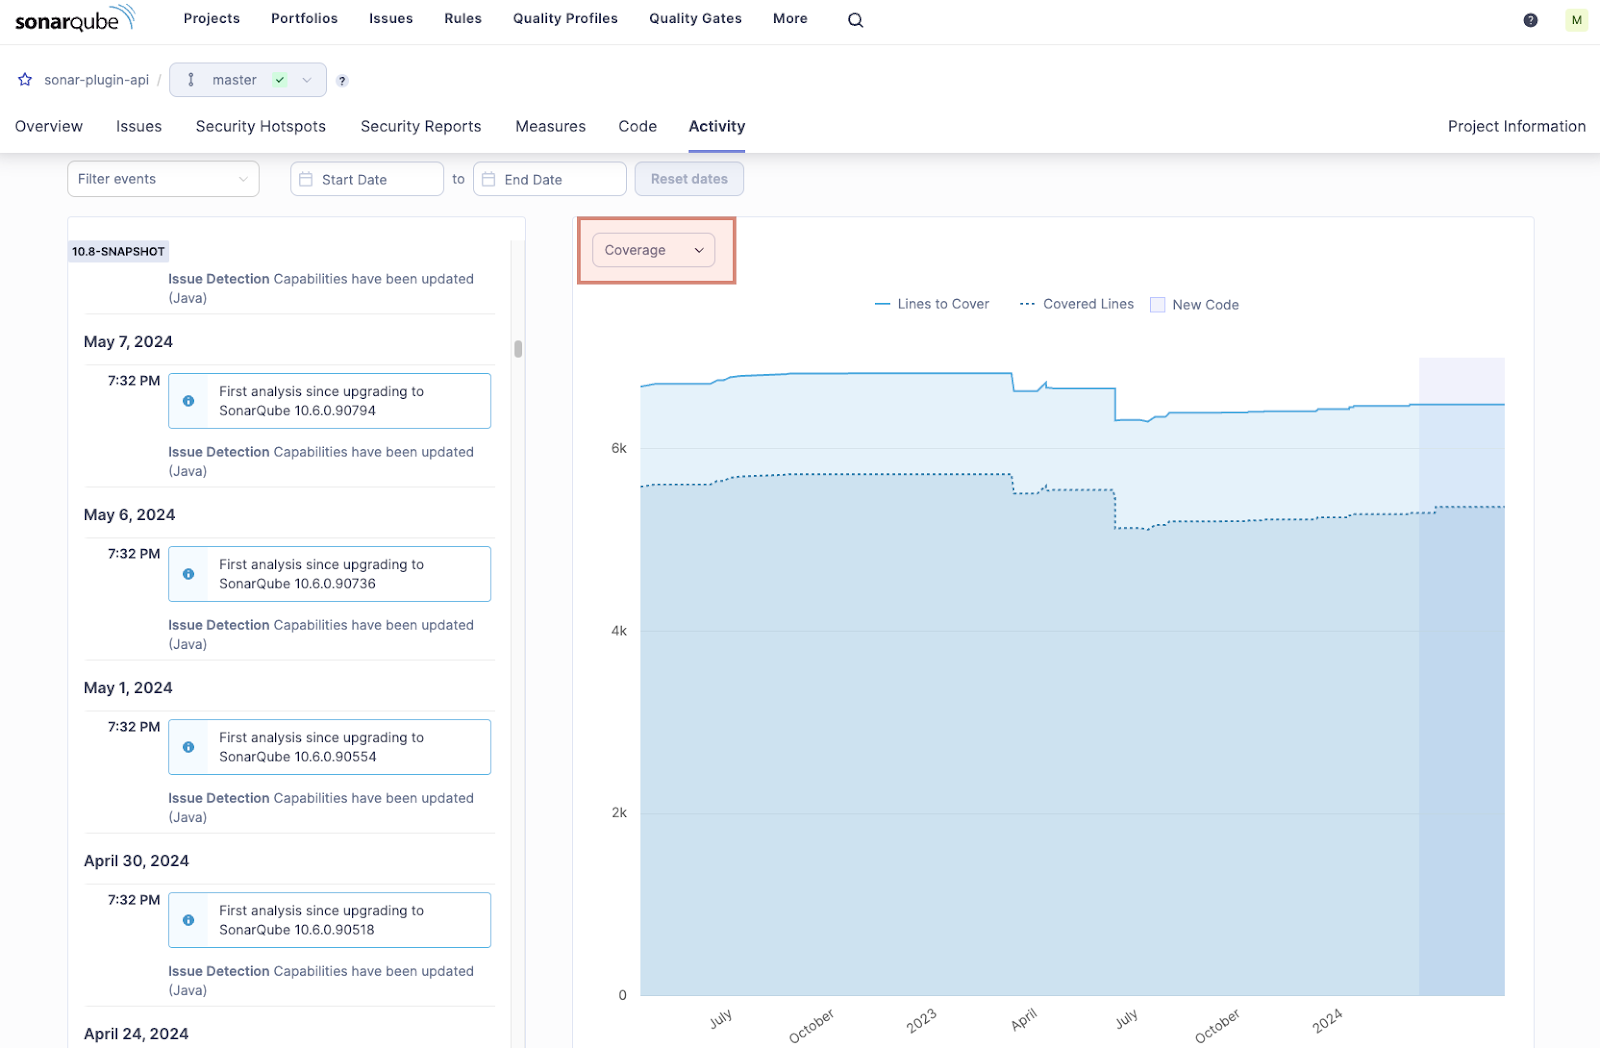This screenshot has width=1600, height=1048.
Task: Click the branch icon in branch selector
Action: click(x=191, y=79)
